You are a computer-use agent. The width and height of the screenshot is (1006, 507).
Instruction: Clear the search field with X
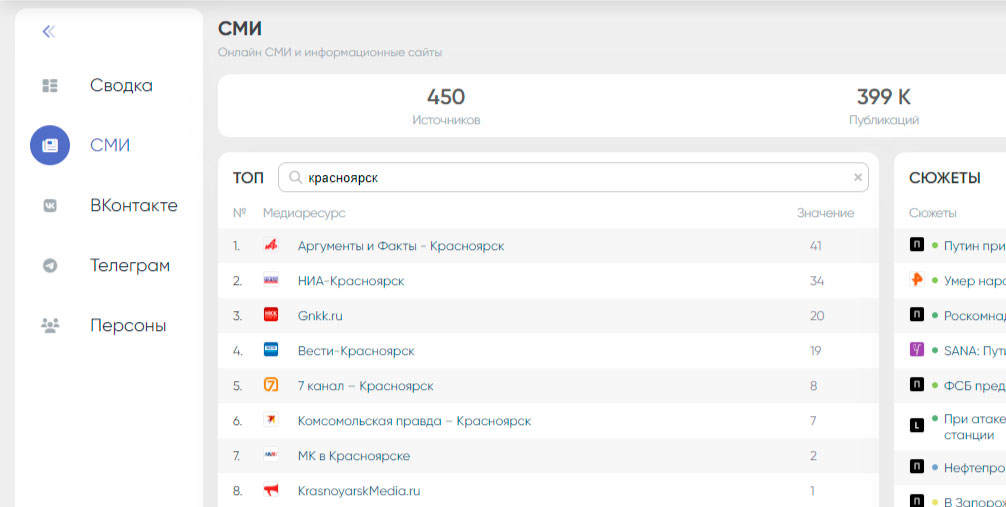pyautogui.click(x=857, y=178)
